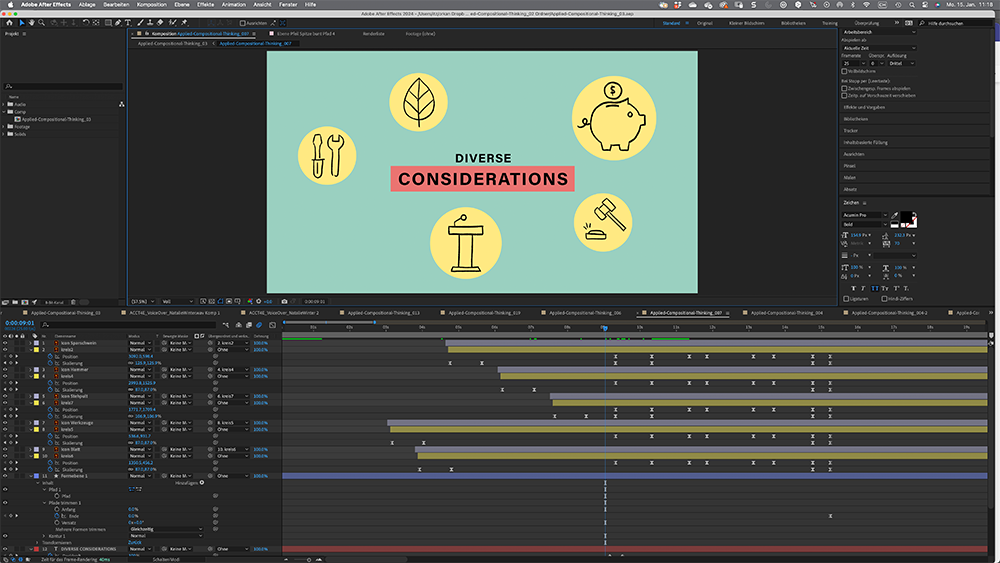Open the Effekte menu
Viewport: 1000px width, 563px height.
[205, 4]
